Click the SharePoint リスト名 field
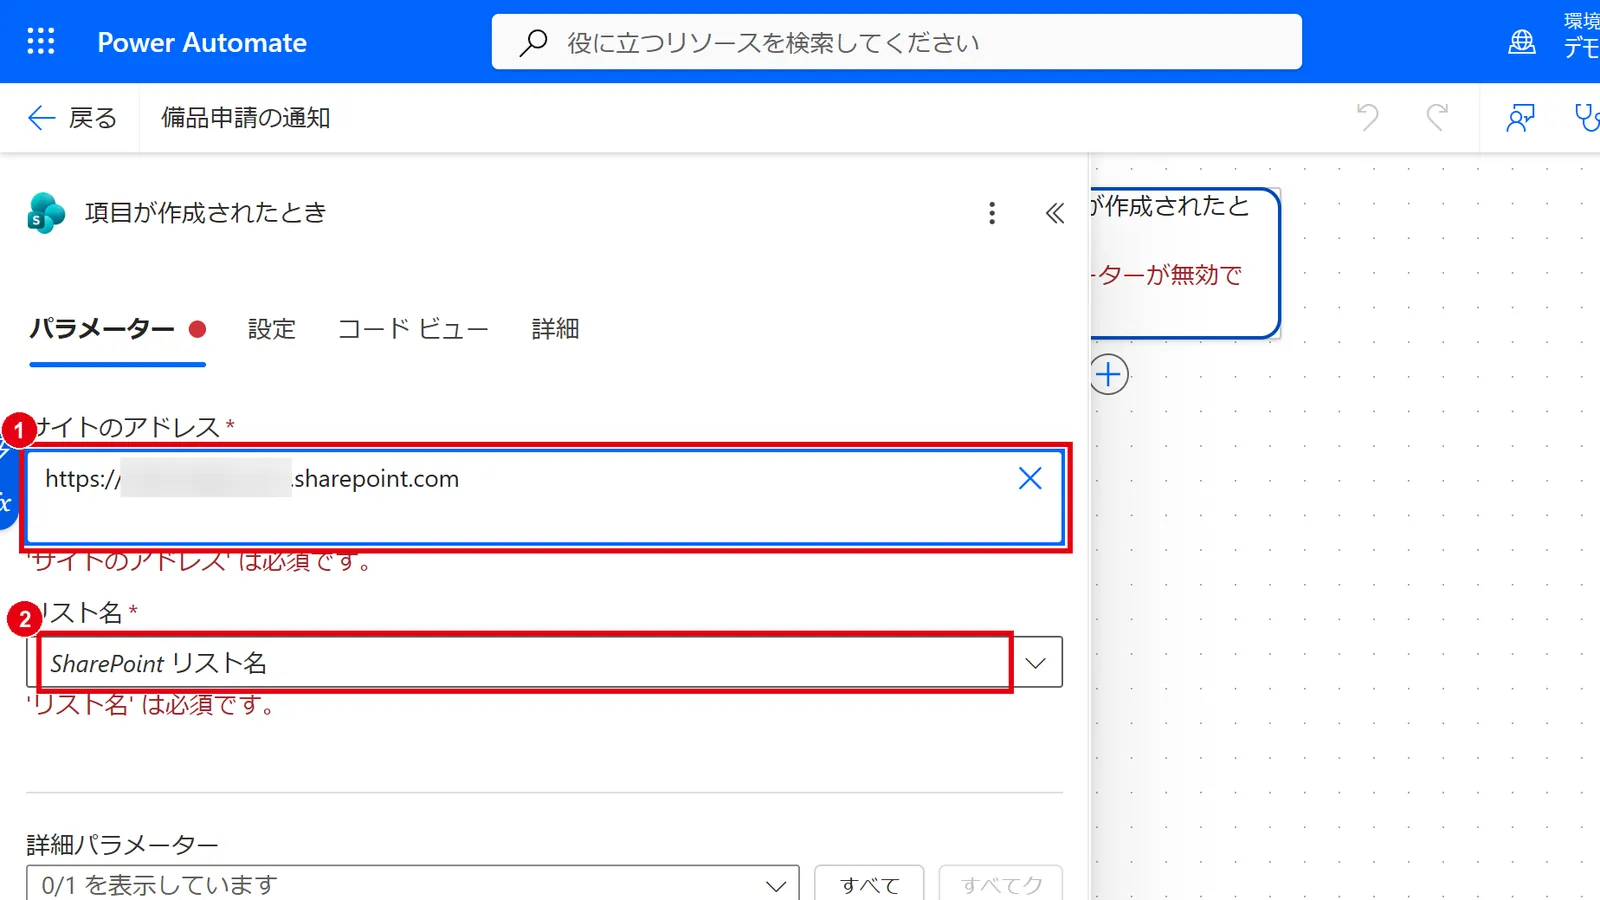 pos(524,662)
